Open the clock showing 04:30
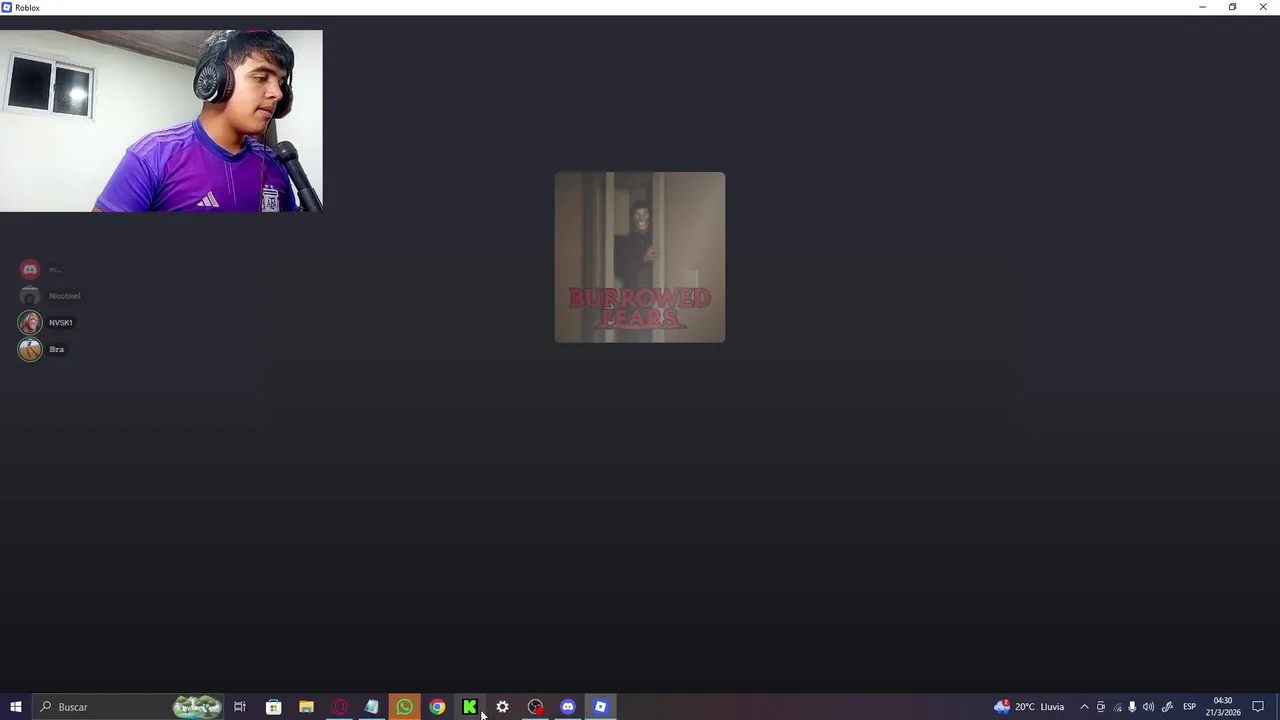The height and width of the screenshot is (720, 1280). (x=1222, y=707)
